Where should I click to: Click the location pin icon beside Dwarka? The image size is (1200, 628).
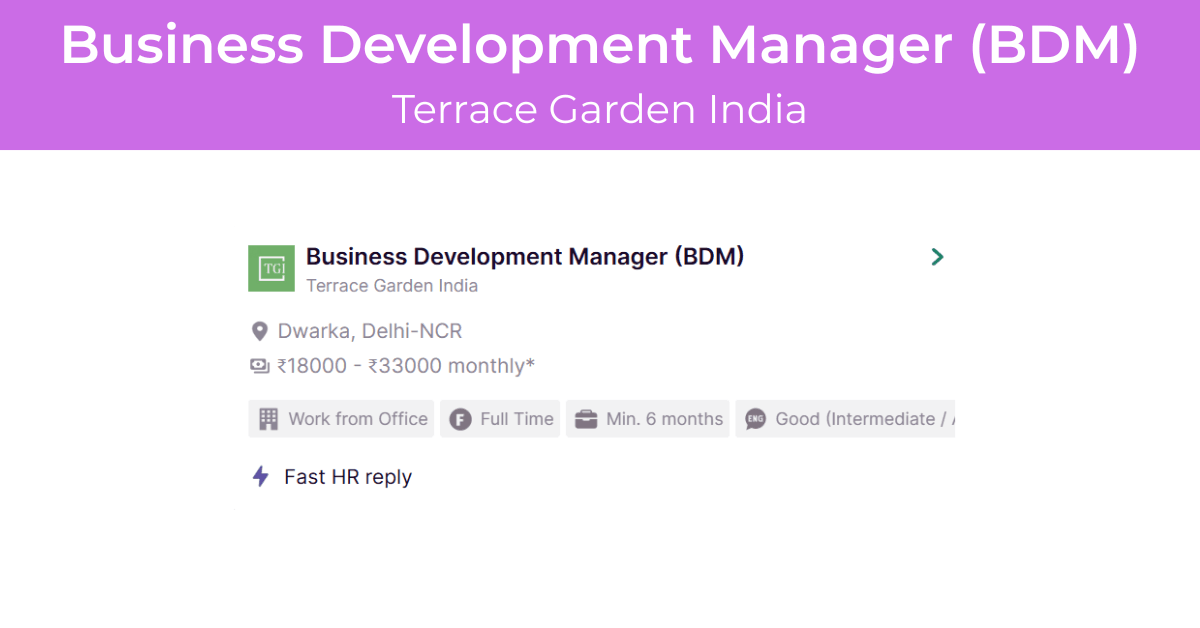259,331
